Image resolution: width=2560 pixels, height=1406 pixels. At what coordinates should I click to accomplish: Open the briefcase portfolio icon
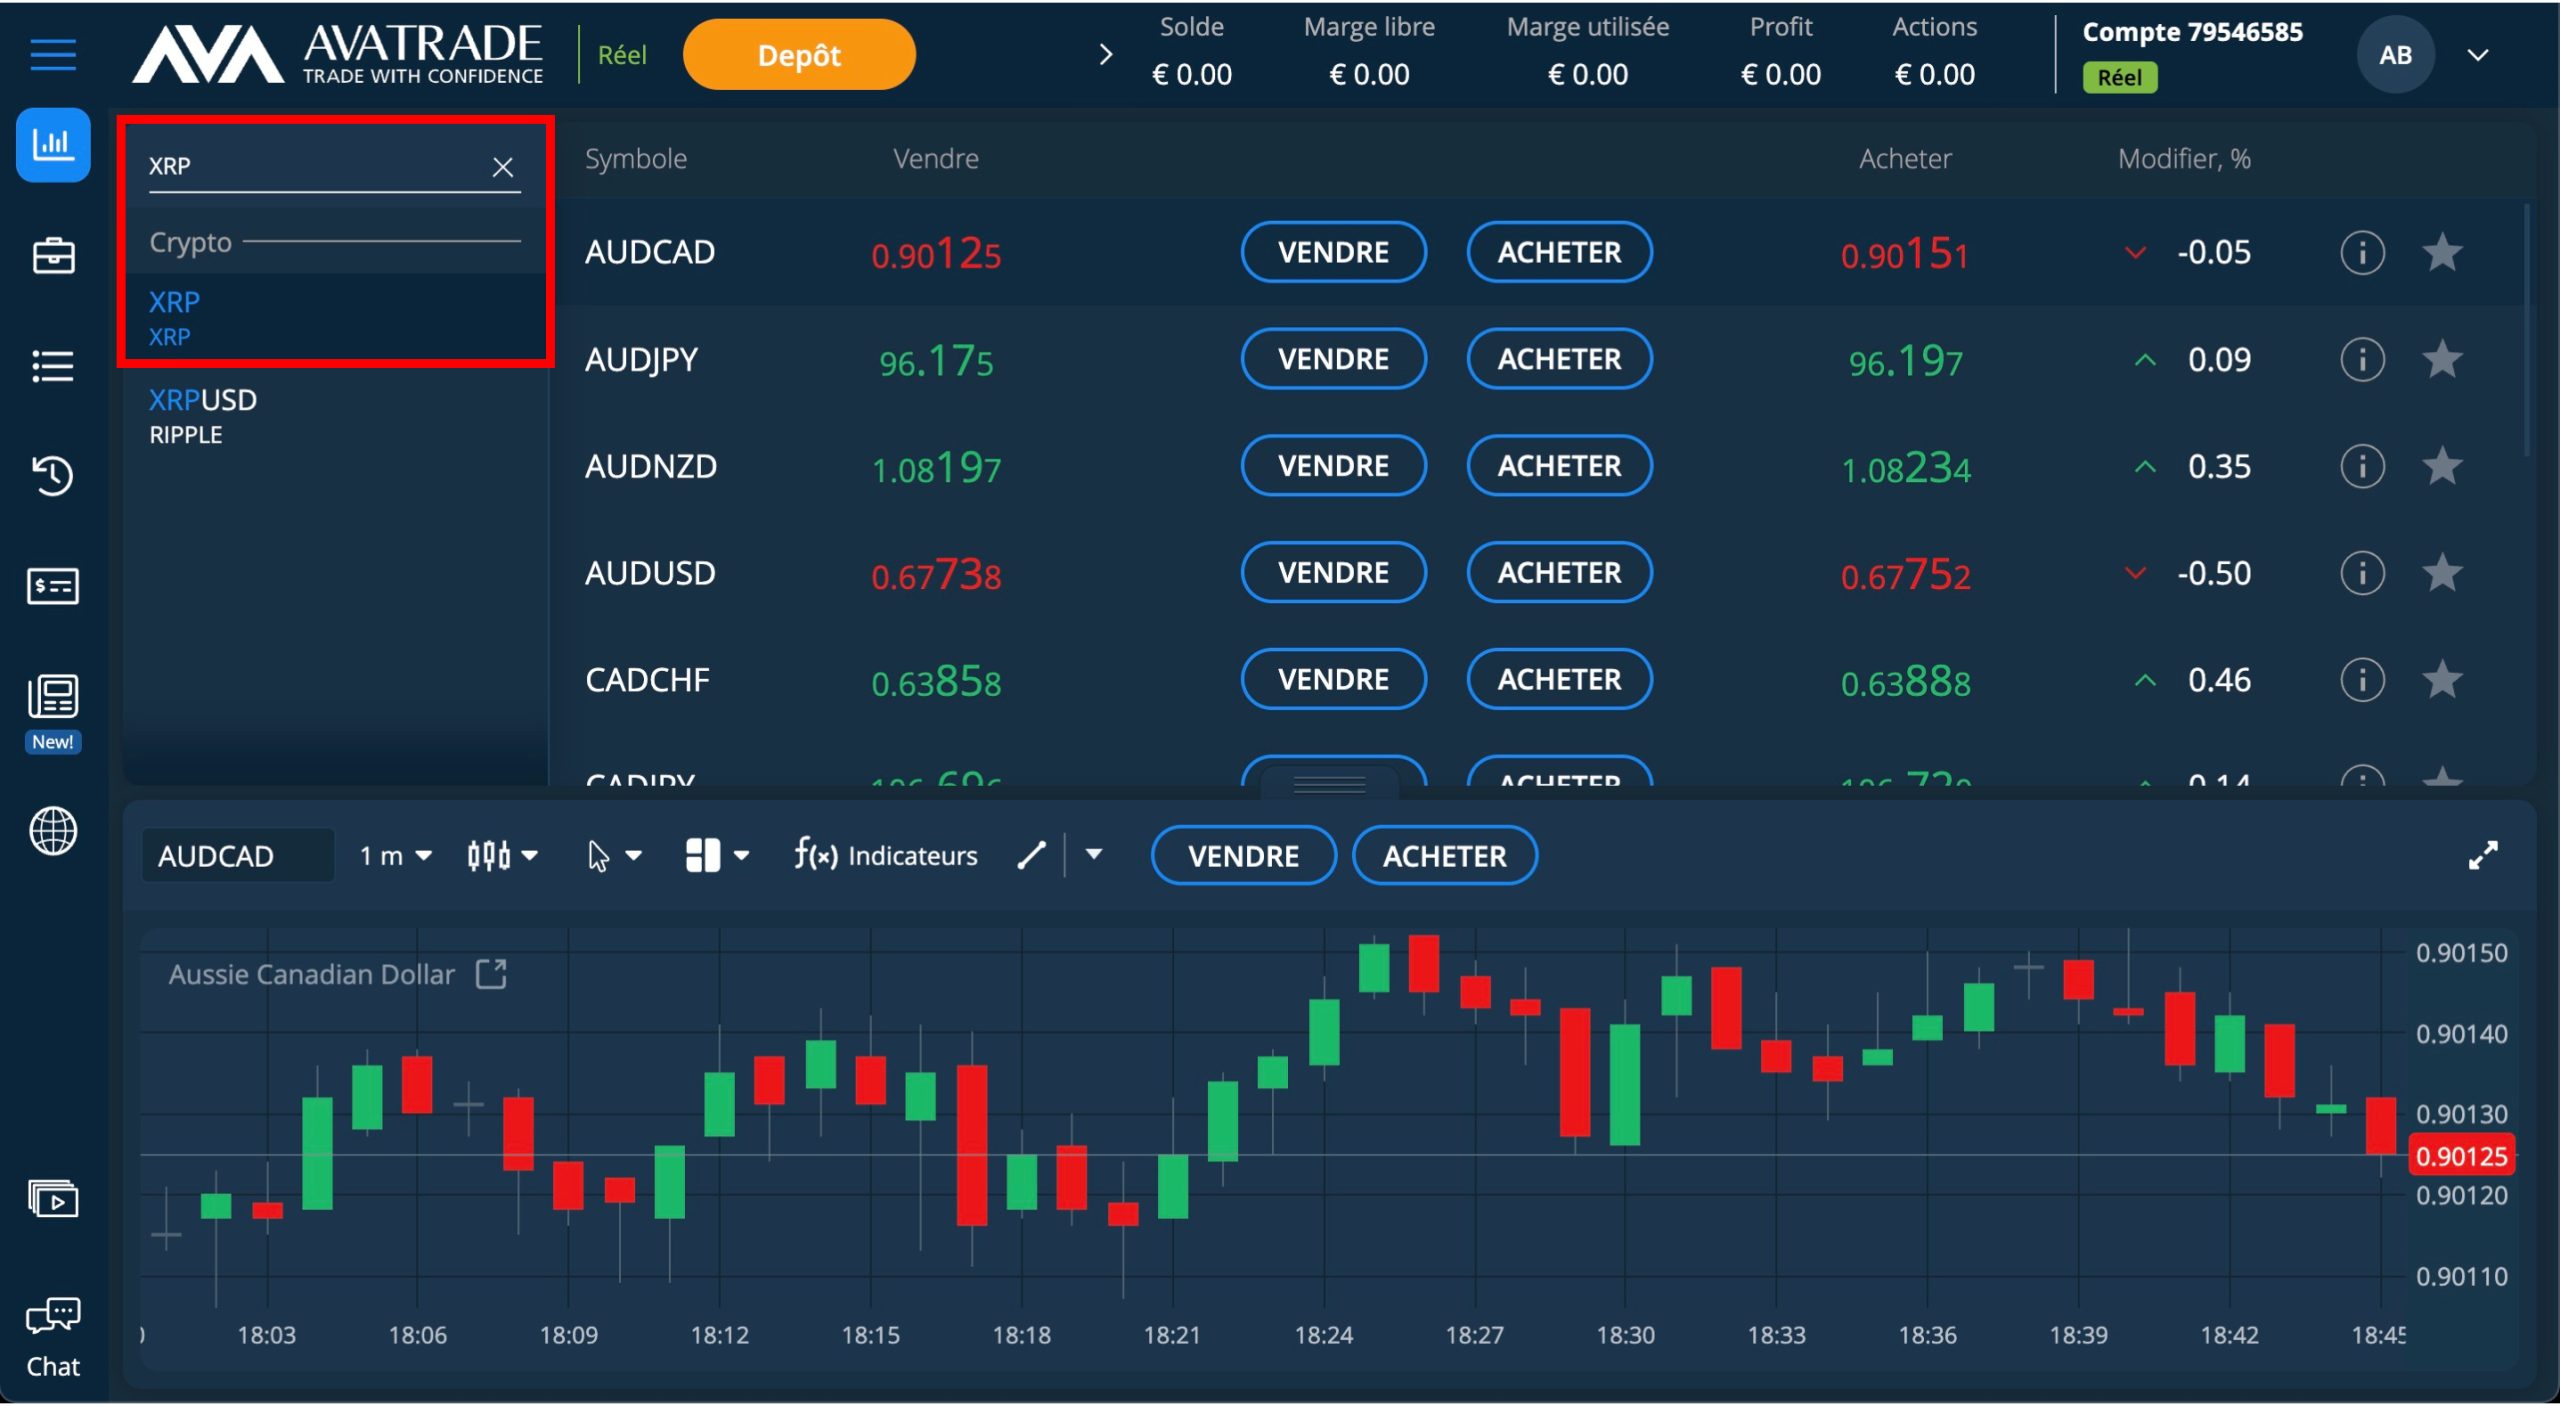coord(53,256)
